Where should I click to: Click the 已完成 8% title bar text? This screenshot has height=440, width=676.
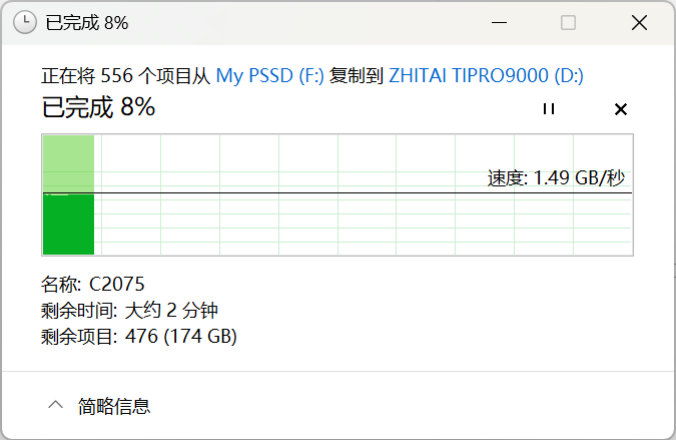(x=87, y=22)
